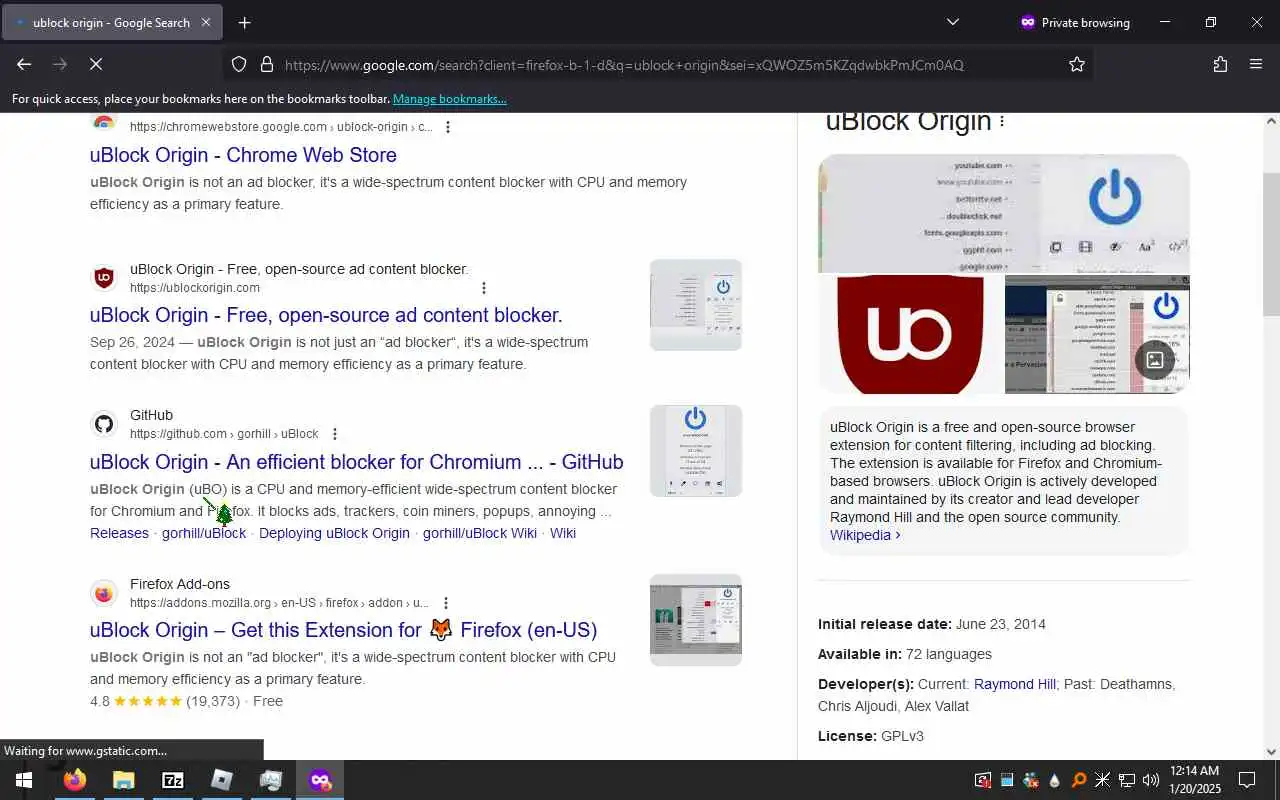Click the Private browsing indicator

pos(1075,22)
